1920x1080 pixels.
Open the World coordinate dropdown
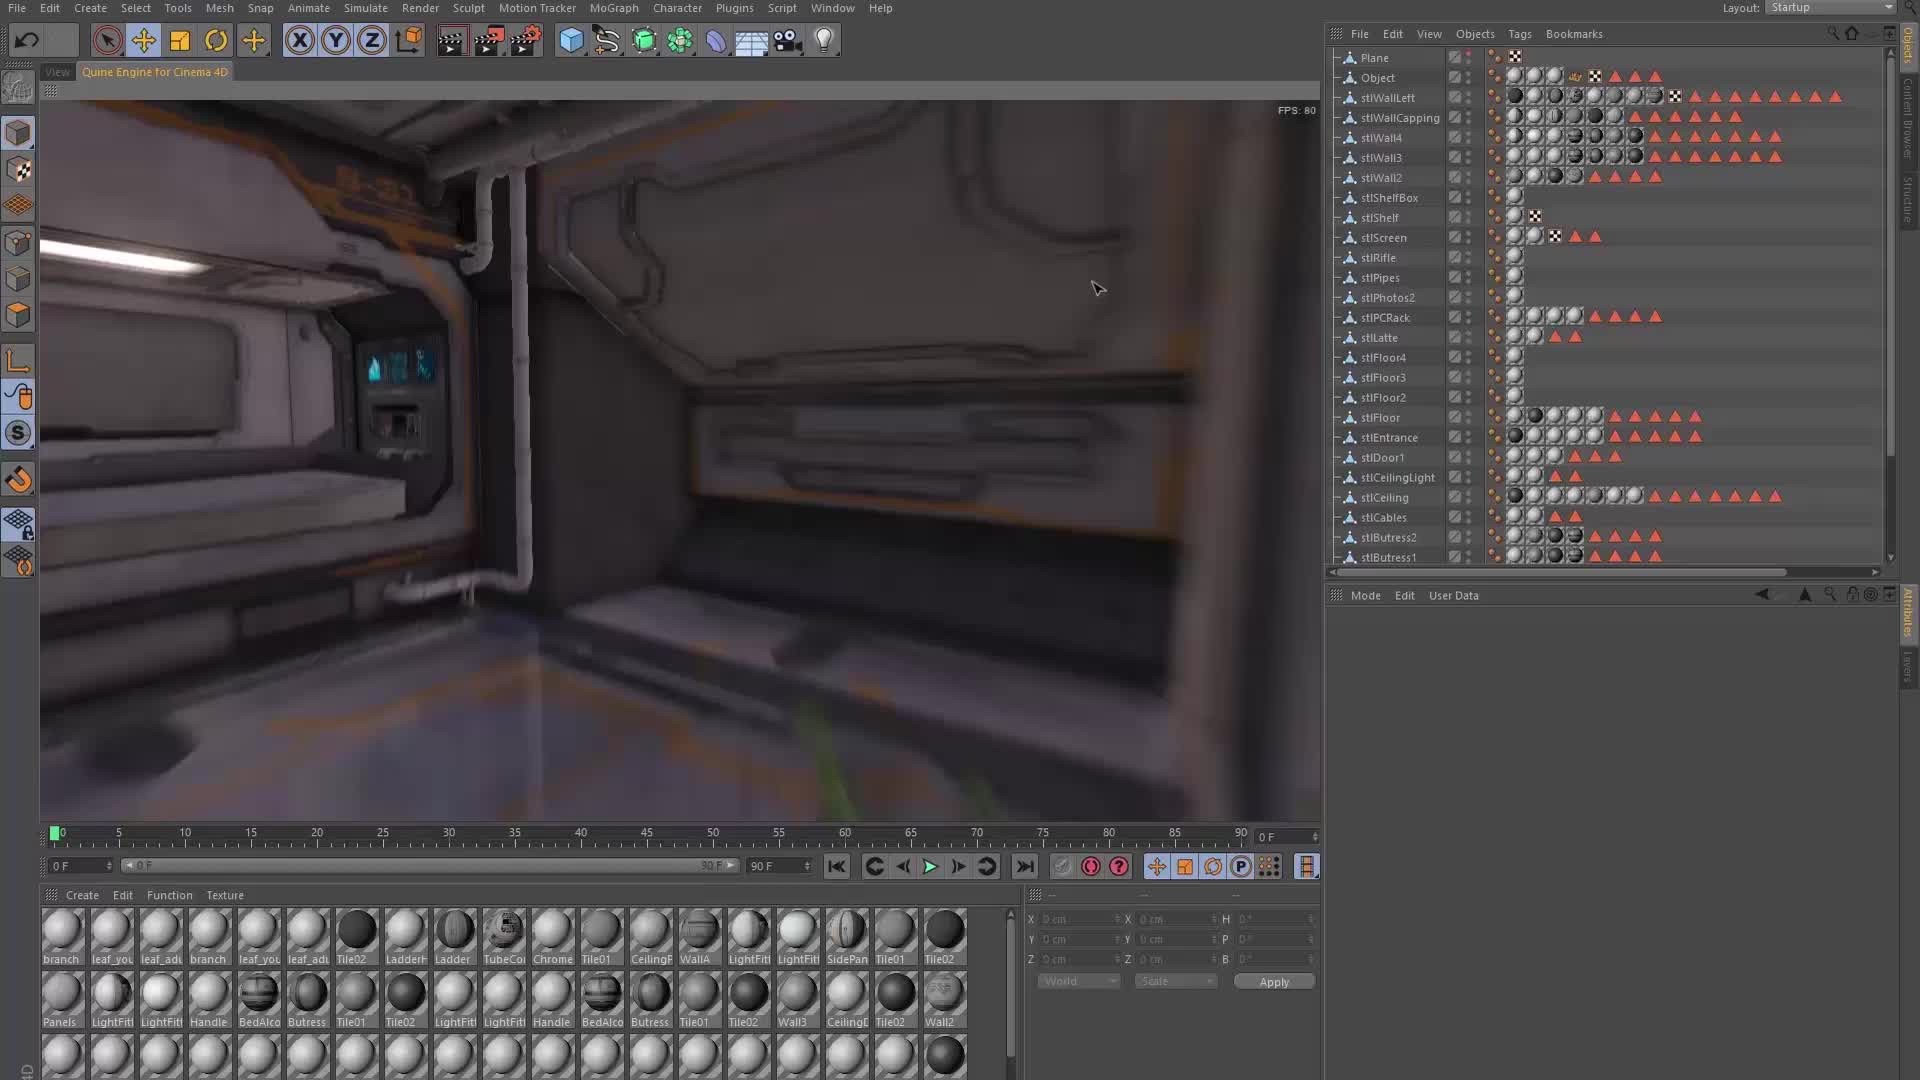point(1078,982)
